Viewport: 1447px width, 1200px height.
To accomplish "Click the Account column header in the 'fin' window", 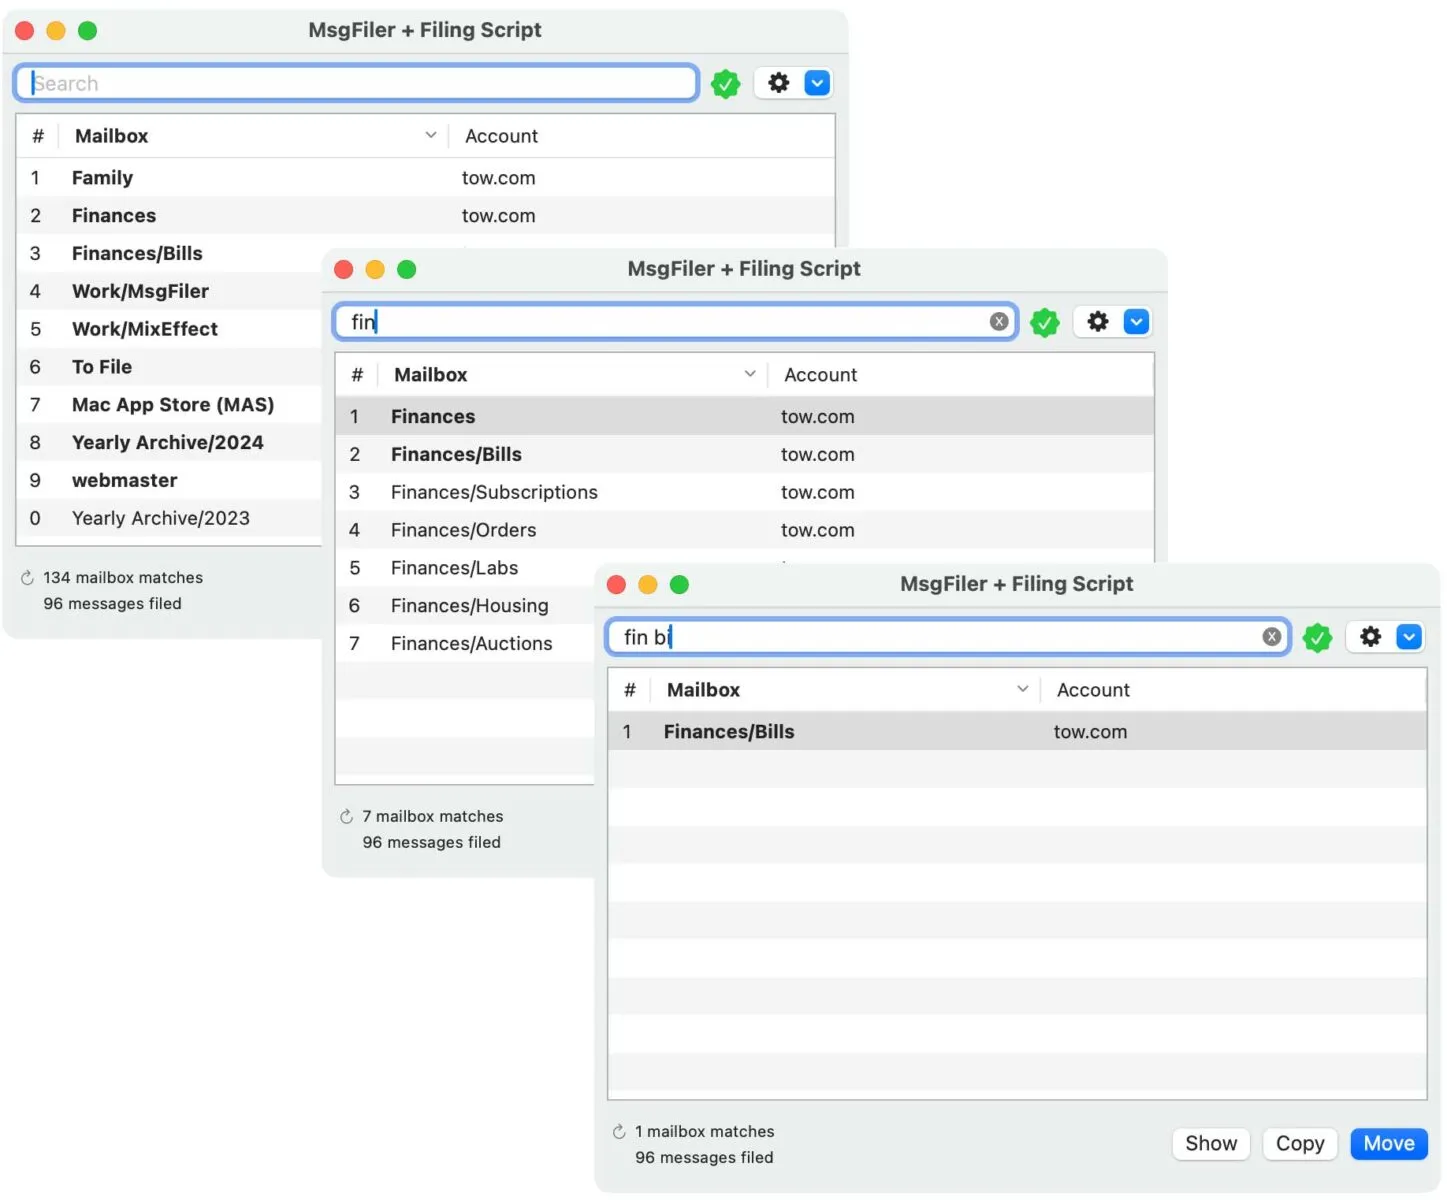I will 820,375.
